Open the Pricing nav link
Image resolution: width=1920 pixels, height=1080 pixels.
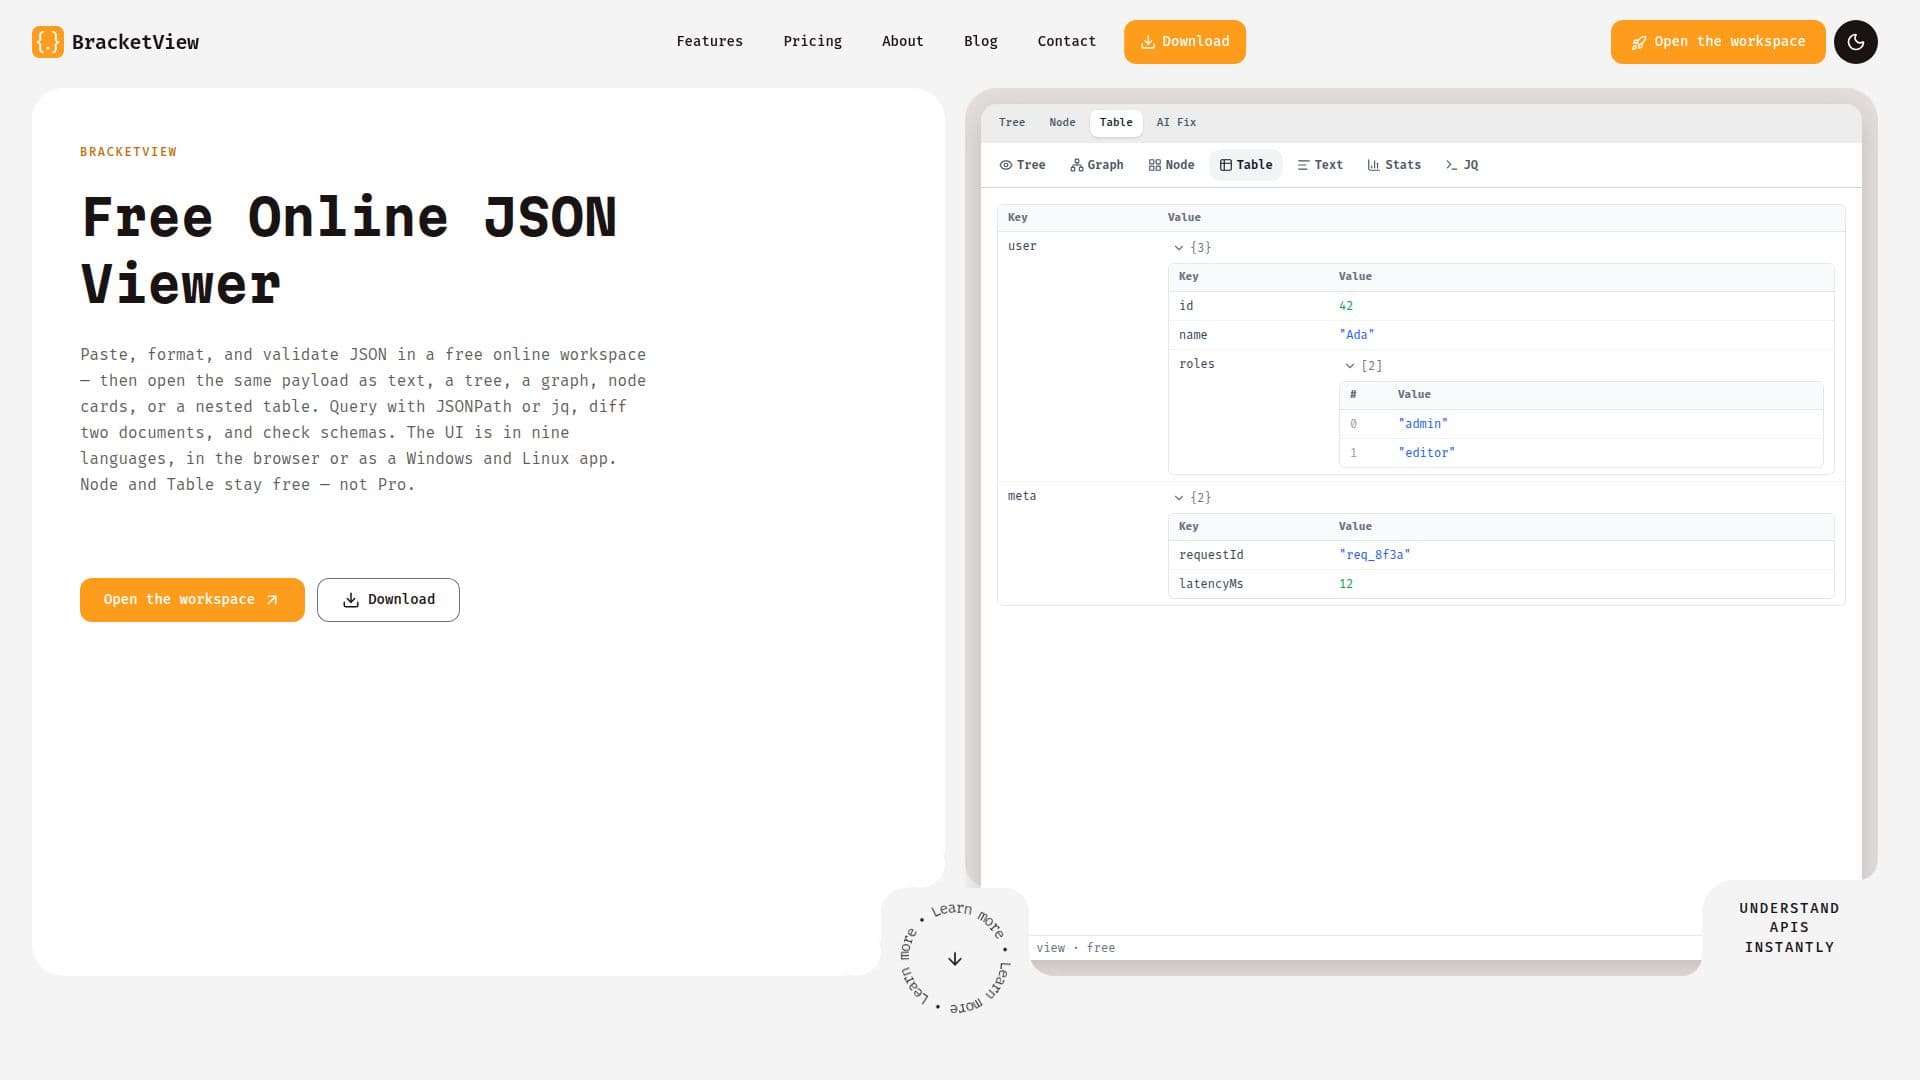pos(812,42)
